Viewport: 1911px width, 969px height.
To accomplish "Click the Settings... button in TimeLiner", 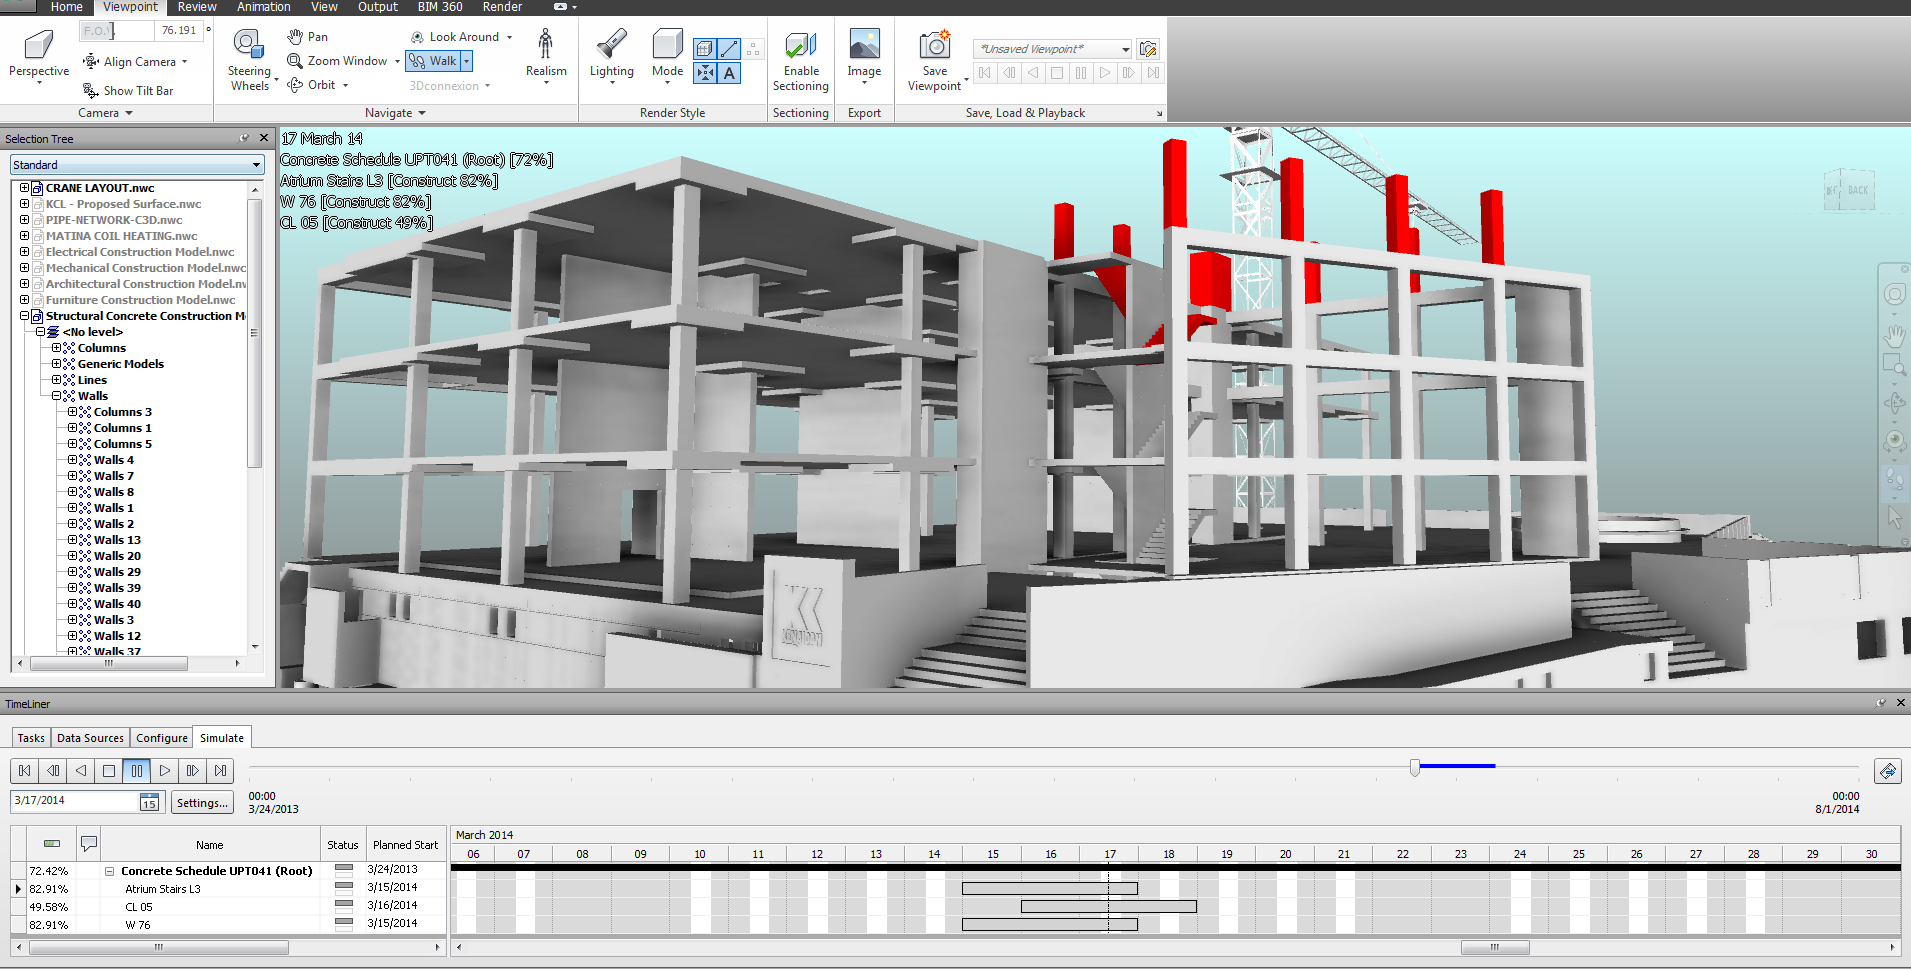I will [202, 802].
